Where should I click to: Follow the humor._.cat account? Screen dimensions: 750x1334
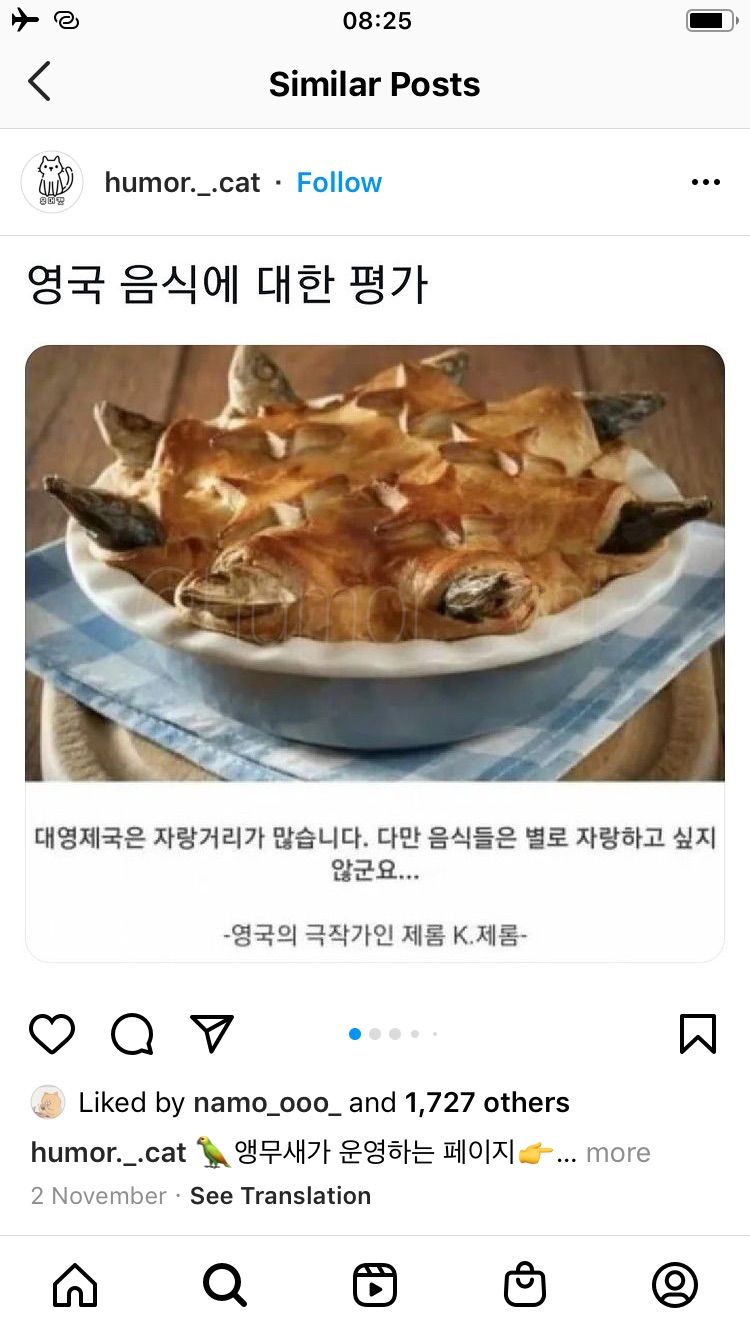pos(339,182)
